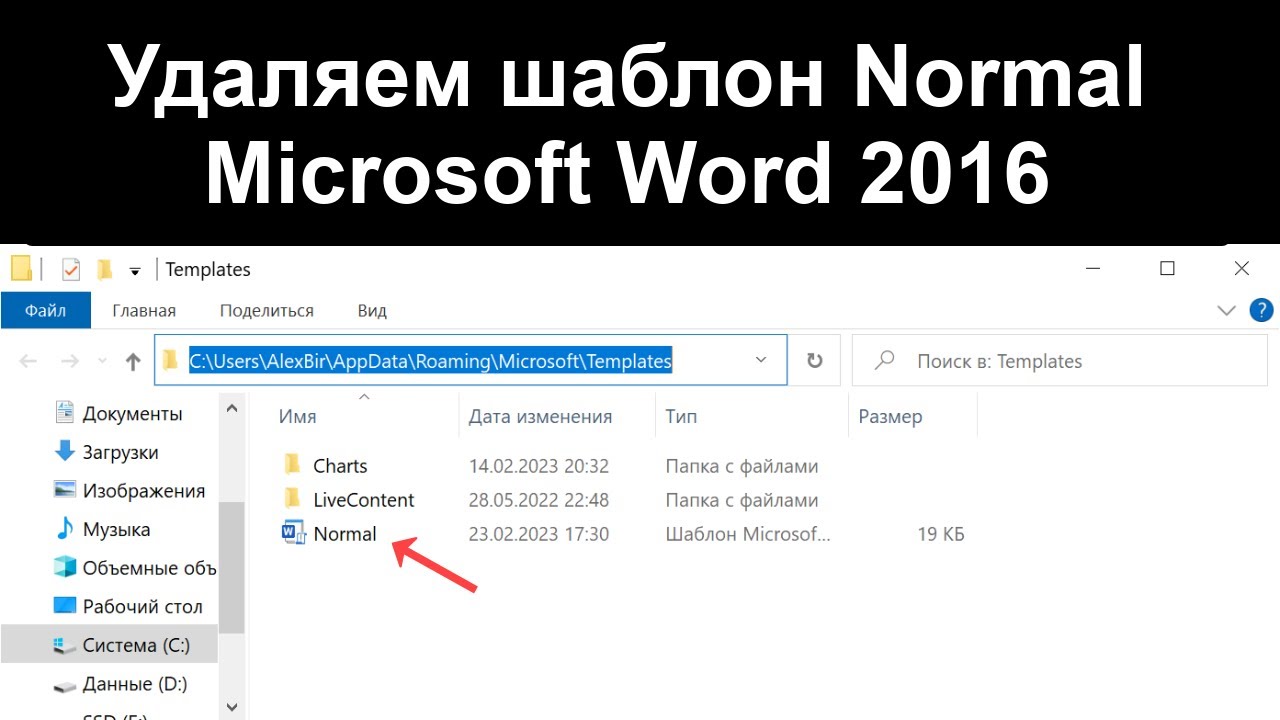This screenshot has width=1280, height=720.
Task: Click the search magnifier icon
Action: (884, 360)
